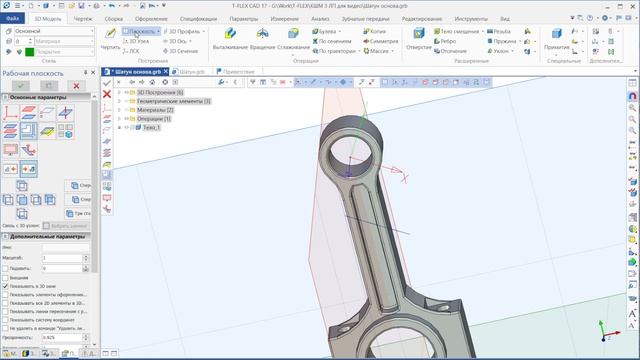Screen dimensions: 640x360
Task: Open the Зубчатые передачи ribbon tab
Action: pyautogui.click(x=365, y=19)
